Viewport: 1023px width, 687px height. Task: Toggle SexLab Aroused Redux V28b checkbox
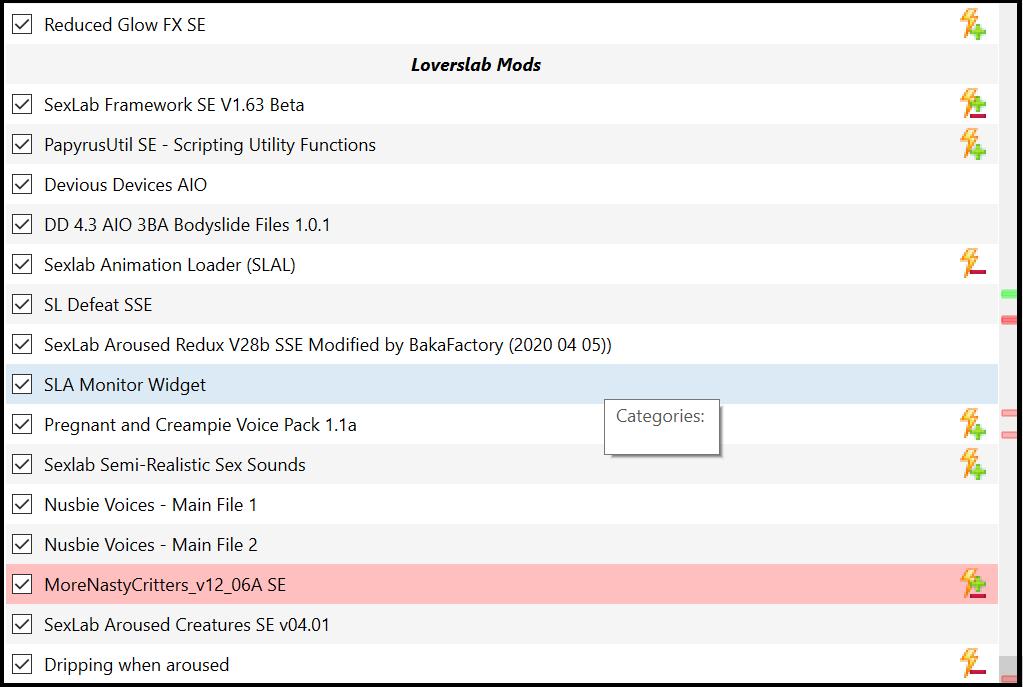click(22, 344)
